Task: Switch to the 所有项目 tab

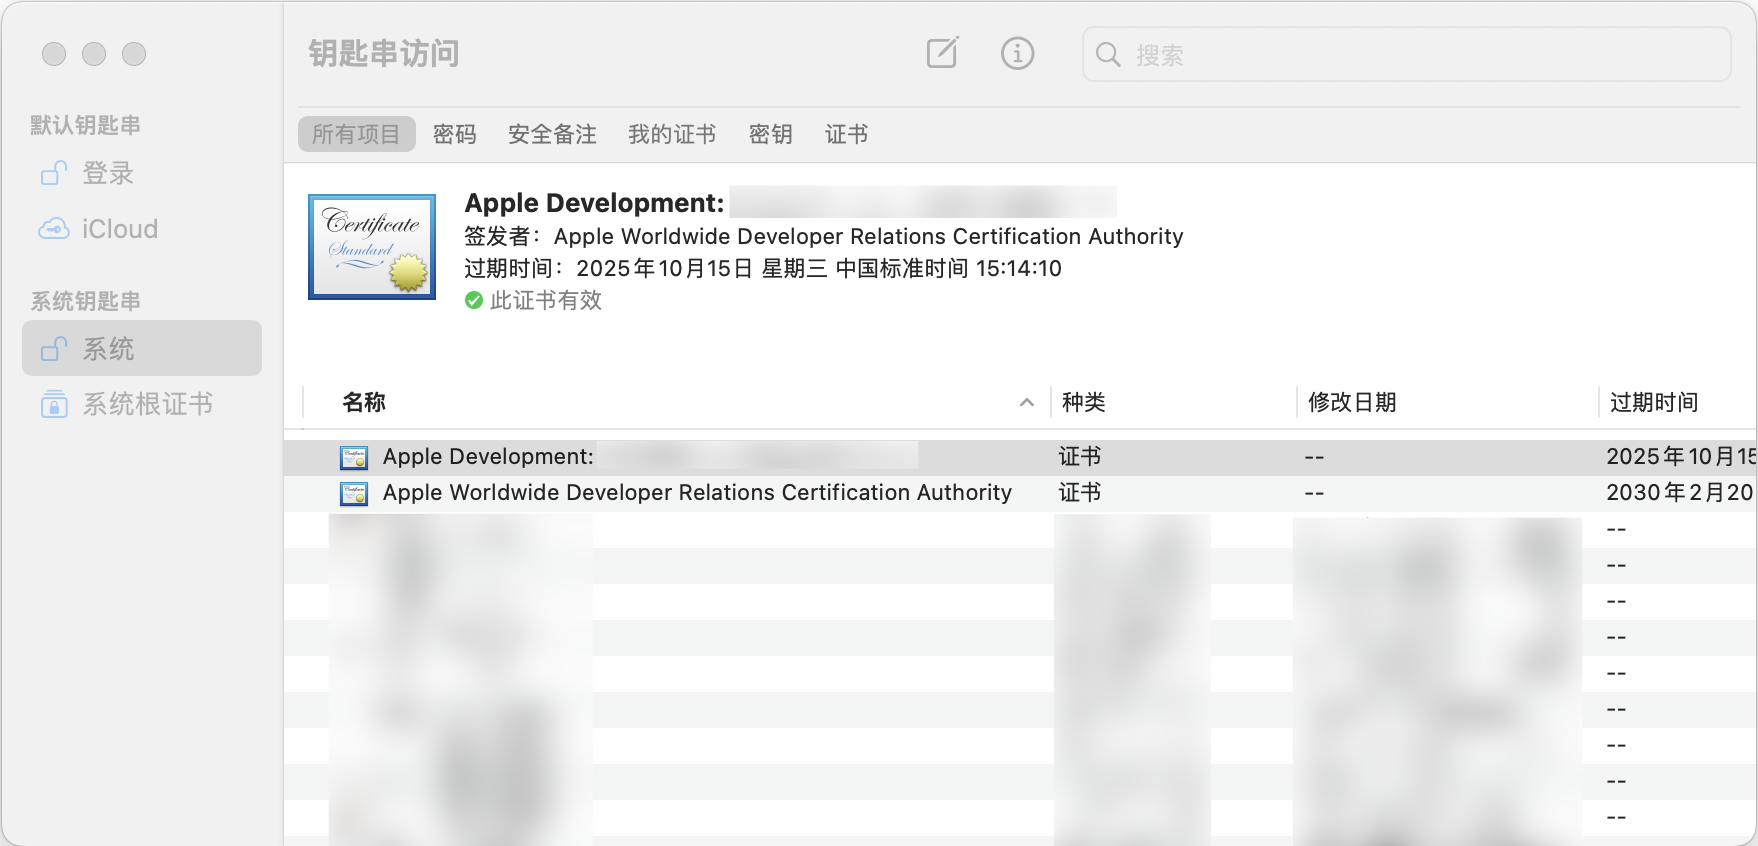Action: 356,134
